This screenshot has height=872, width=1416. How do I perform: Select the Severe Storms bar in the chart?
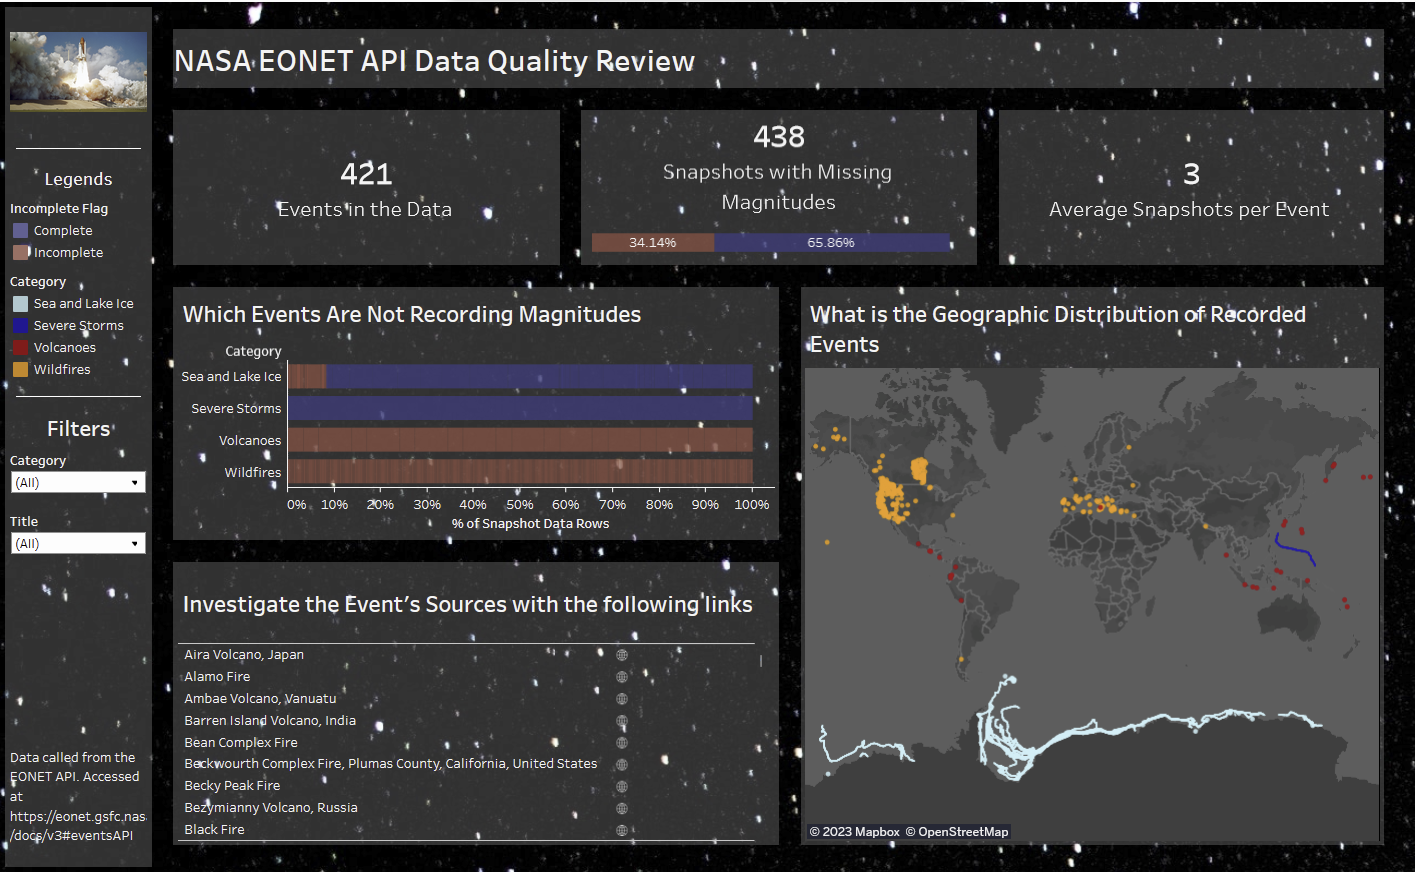pyautogui.click(x=520, y=409)
